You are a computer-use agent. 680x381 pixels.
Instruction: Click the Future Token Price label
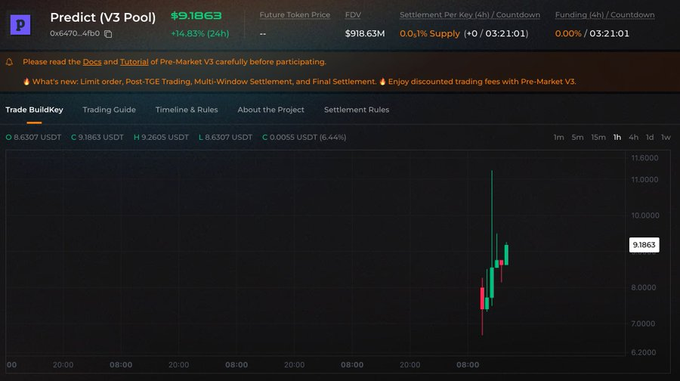(x=294, y=15)
